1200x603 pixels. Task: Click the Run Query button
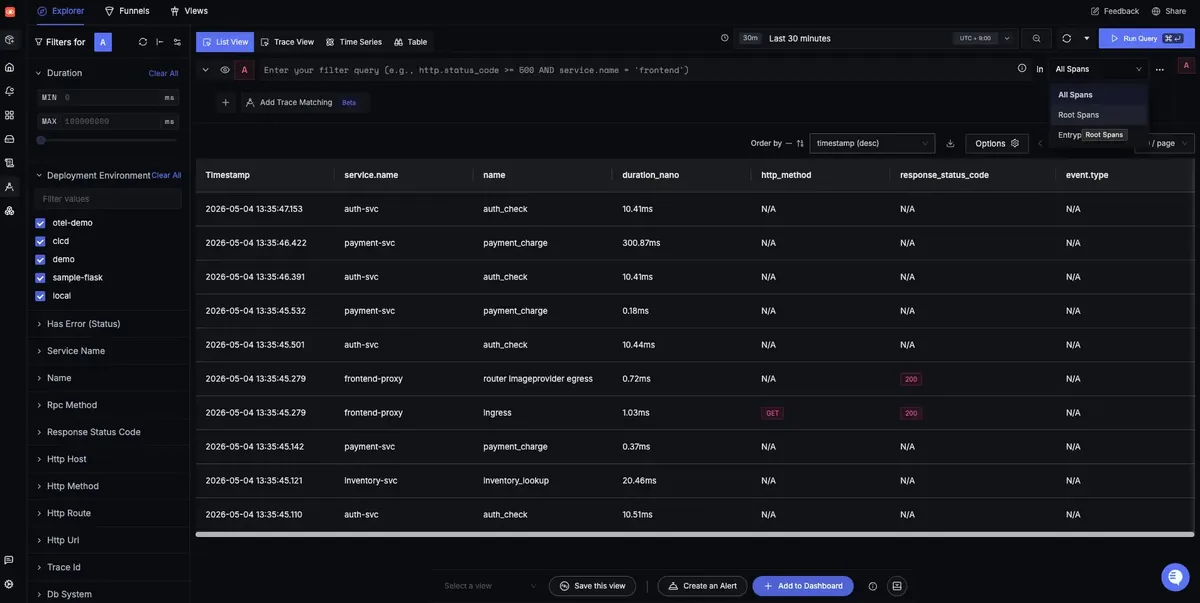[x=1146, y=38]
